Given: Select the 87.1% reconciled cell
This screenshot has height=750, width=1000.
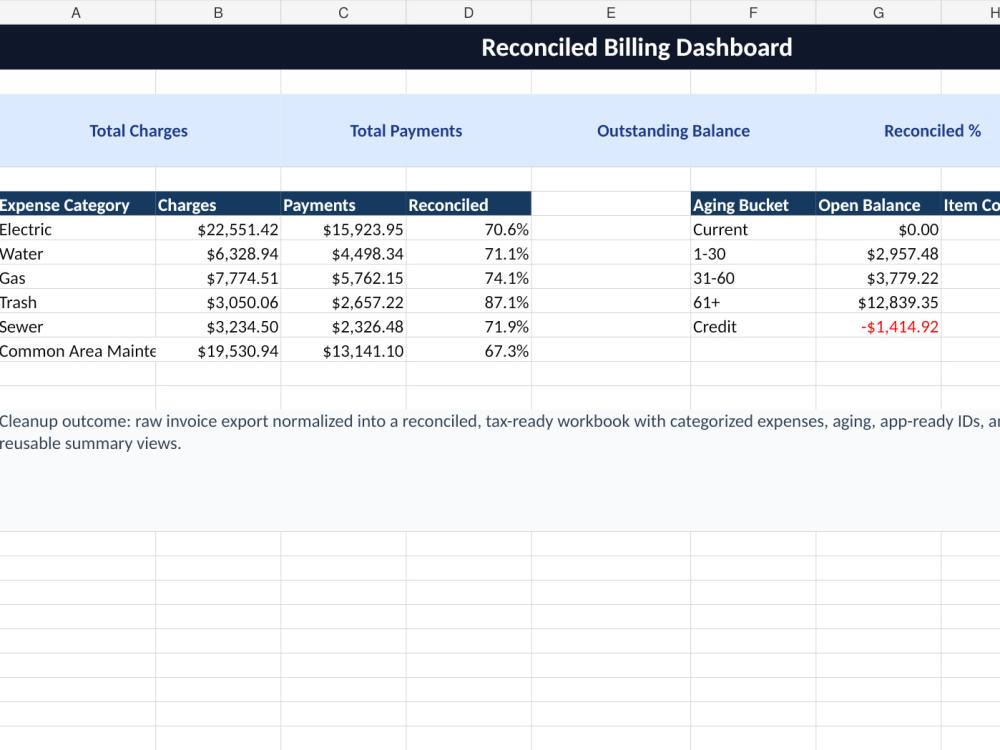Looking at the screenshot, I should tap(469, 301).
